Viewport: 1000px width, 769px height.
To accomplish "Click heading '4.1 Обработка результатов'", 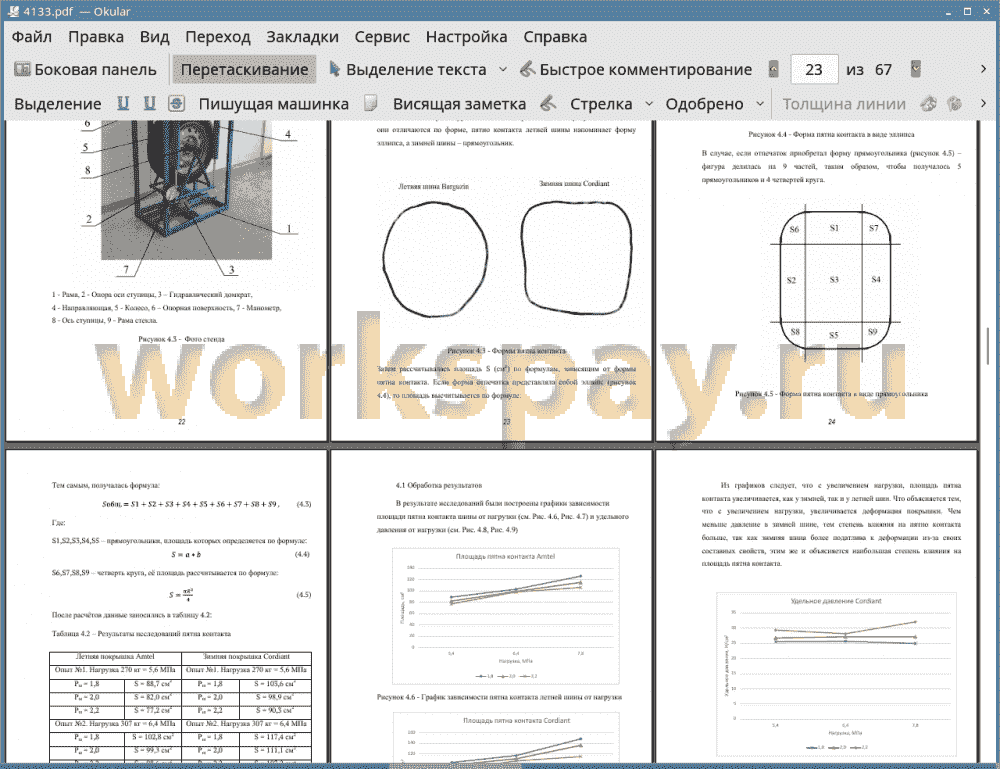I will (x=439, y=485).
